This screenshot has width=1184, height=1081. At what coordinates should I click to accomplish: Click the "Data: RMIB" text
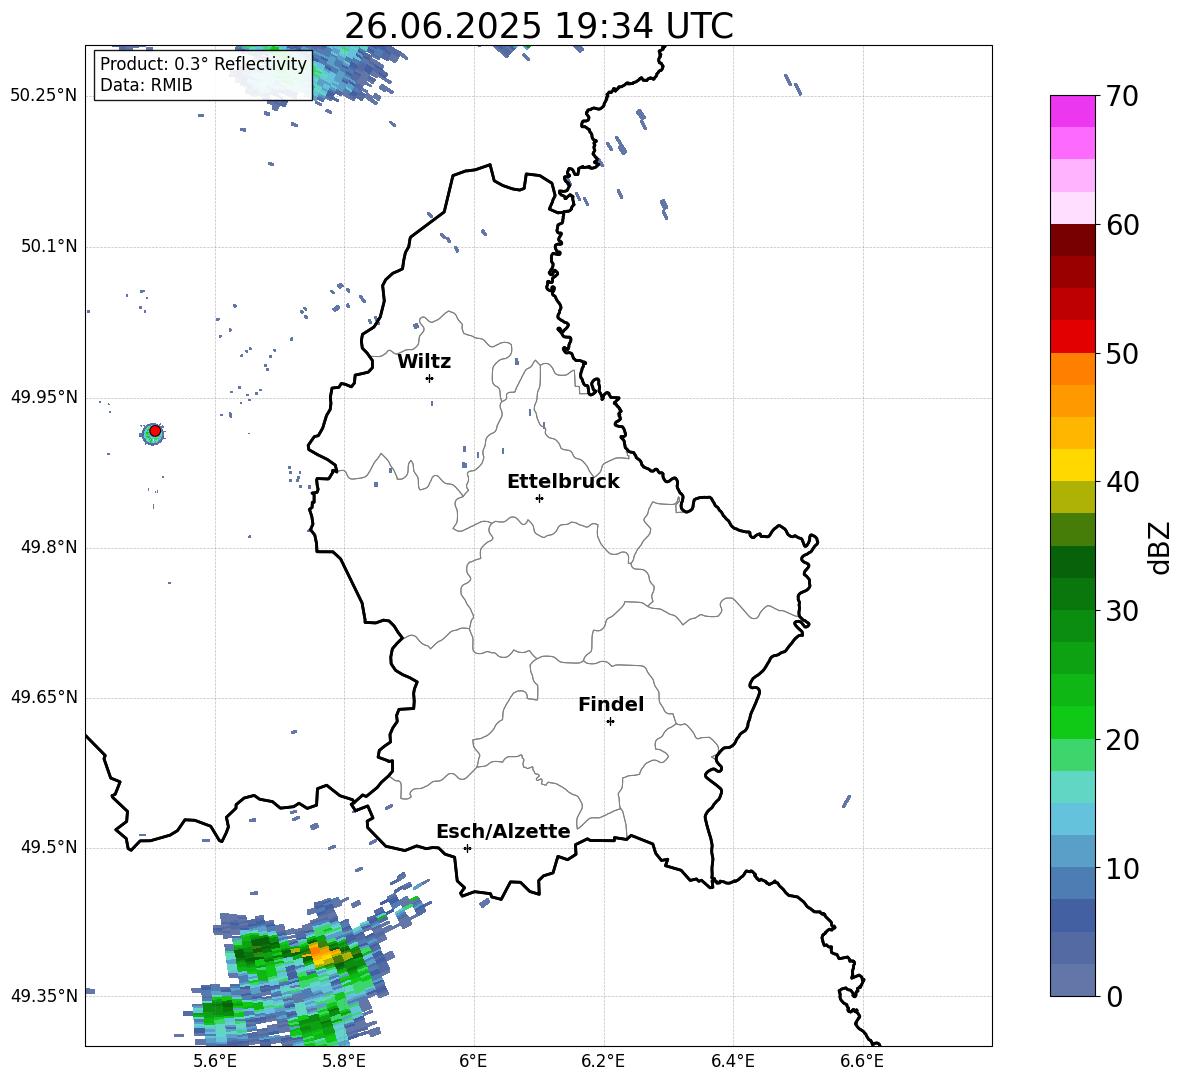coord(146,85)
